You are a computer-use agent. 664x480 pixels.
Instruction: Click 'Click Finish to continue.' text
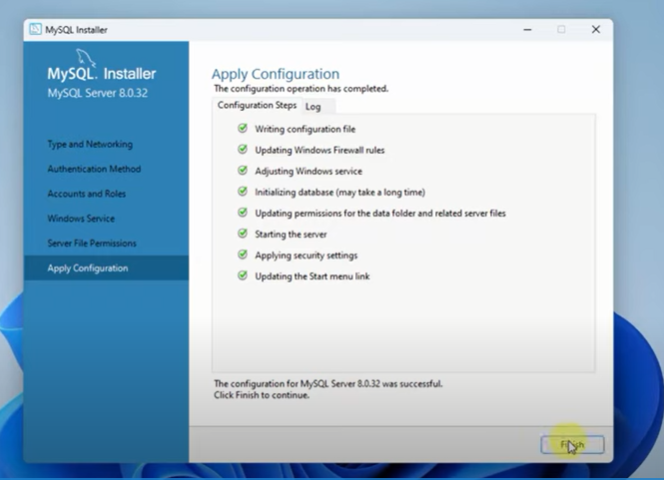(262, 395)
